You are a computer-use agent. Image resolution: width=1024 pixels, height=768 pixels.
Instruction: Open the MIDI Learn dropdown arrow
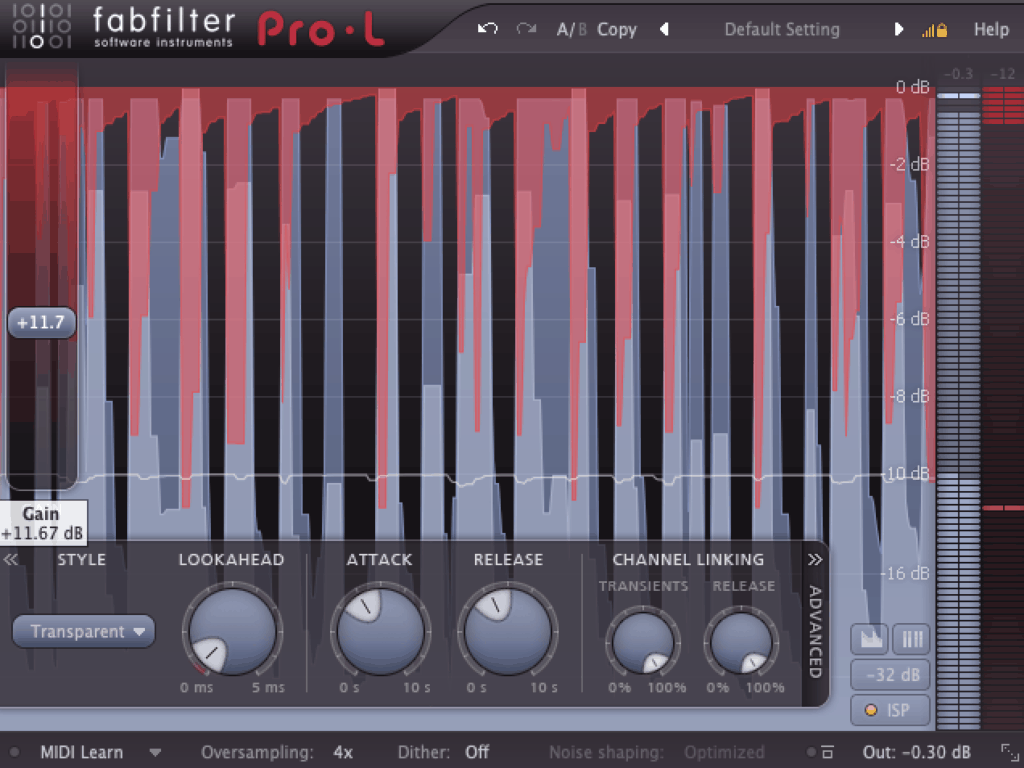pos(155,752)
